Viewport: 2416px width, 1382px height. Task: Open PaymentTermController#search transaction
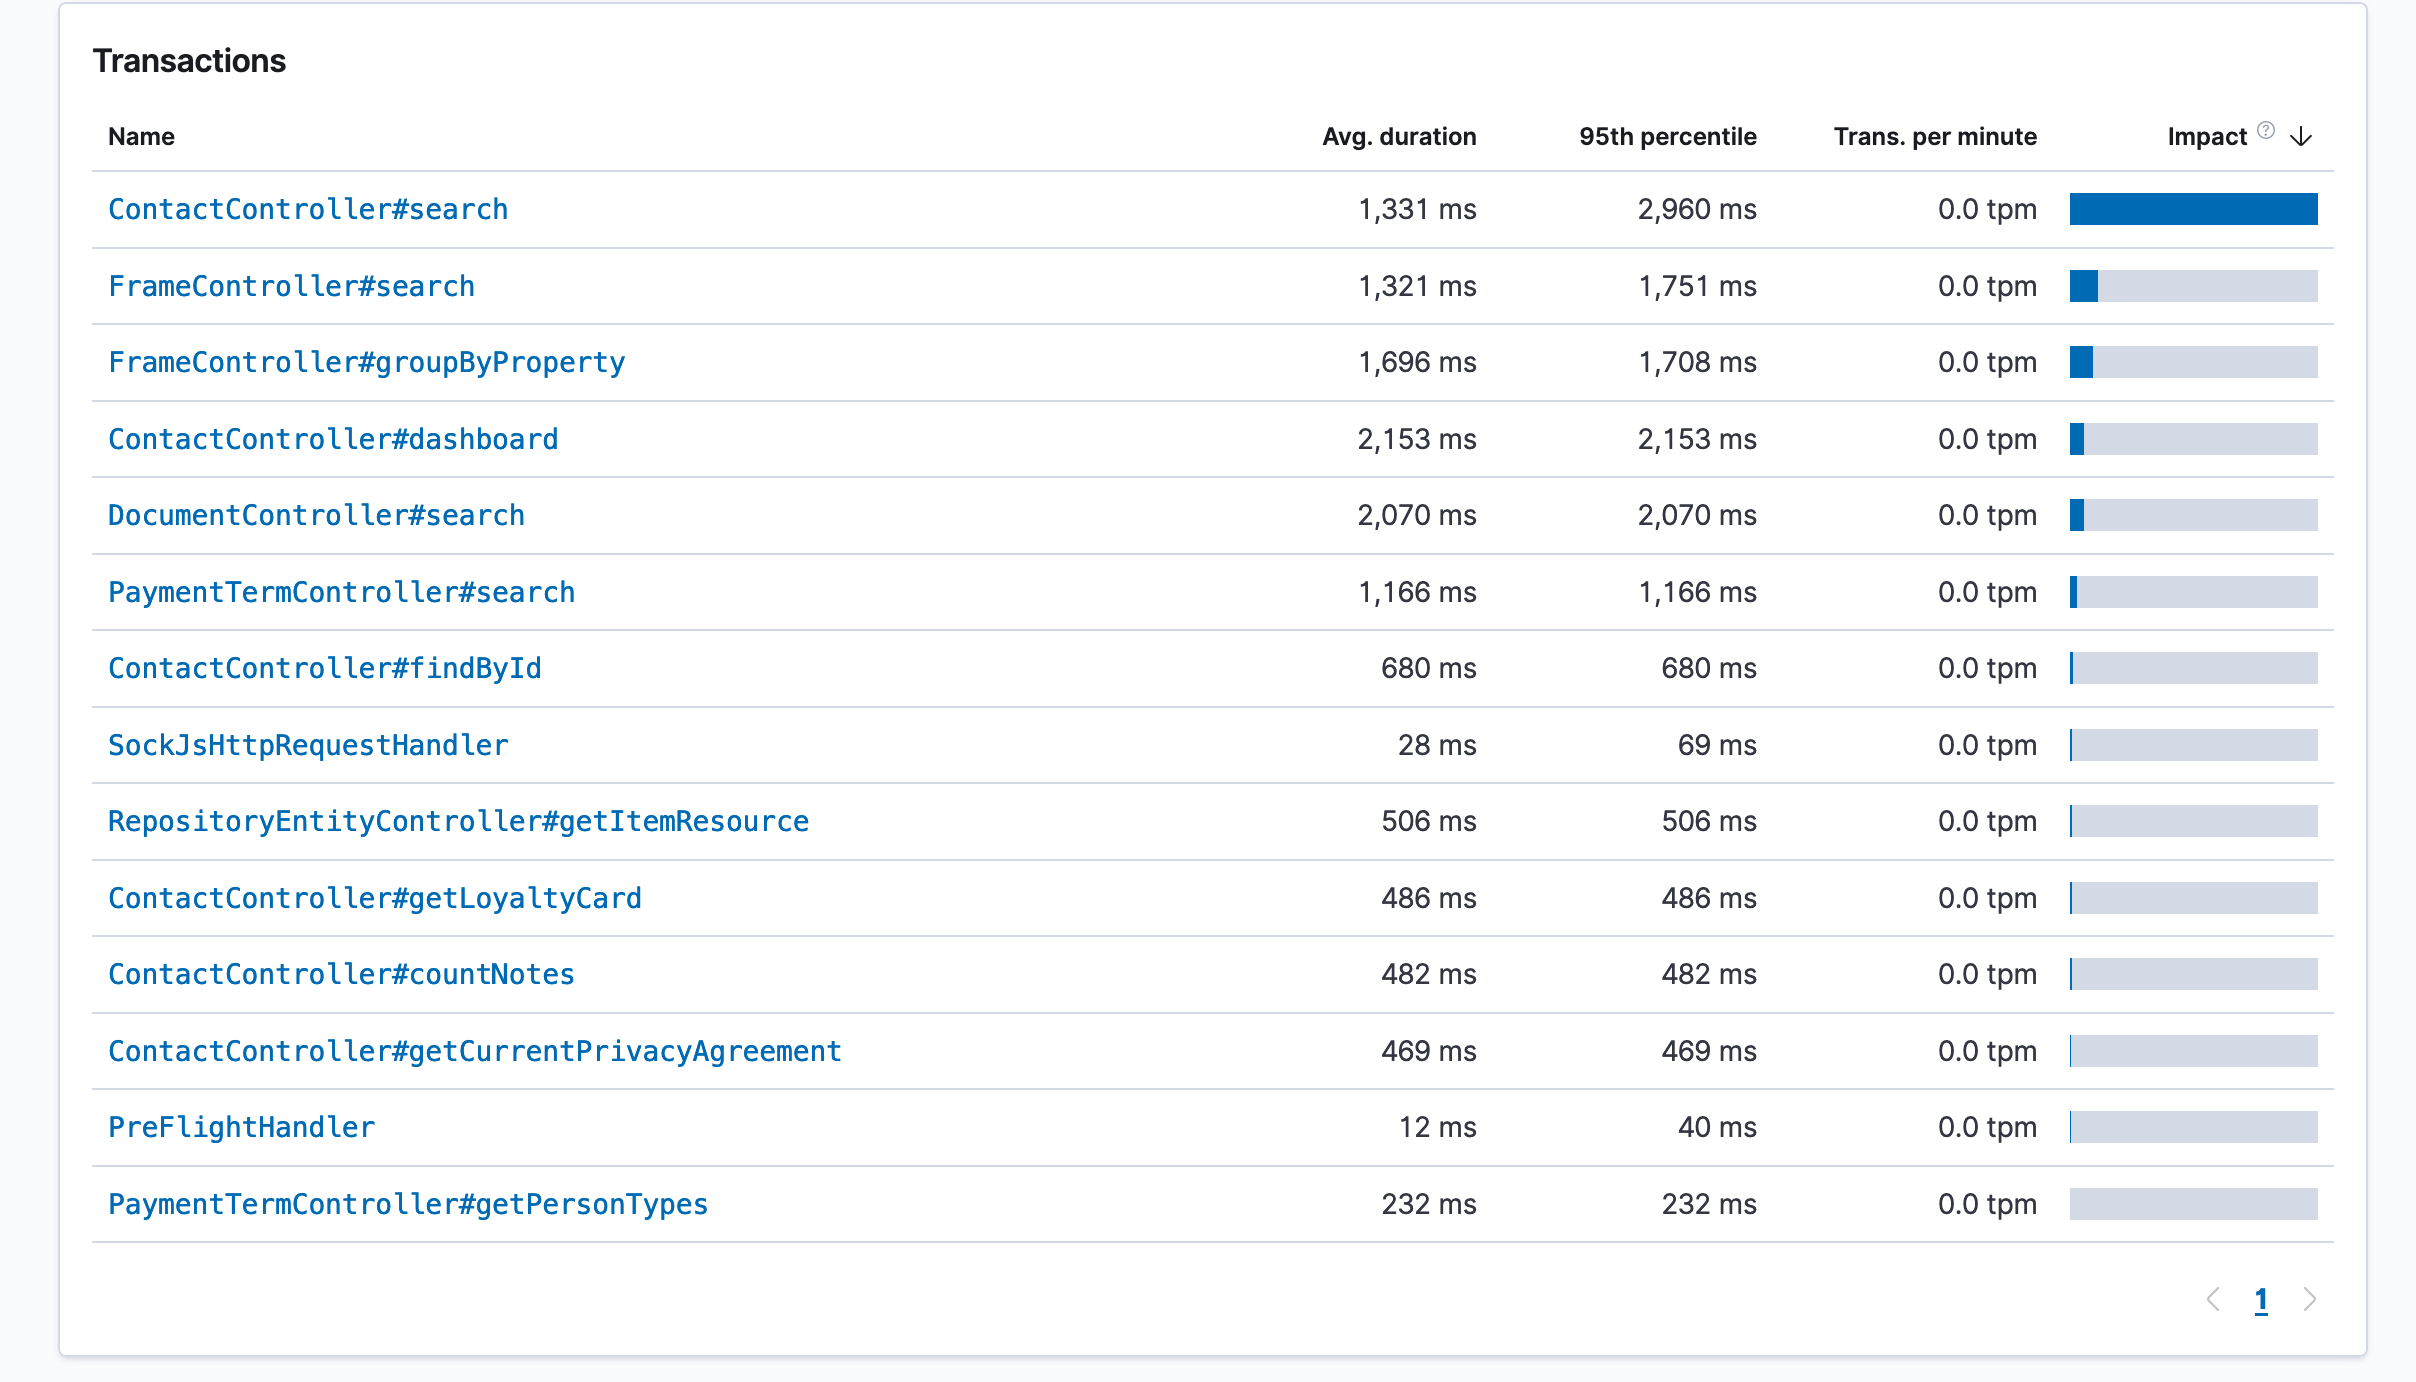341,592
